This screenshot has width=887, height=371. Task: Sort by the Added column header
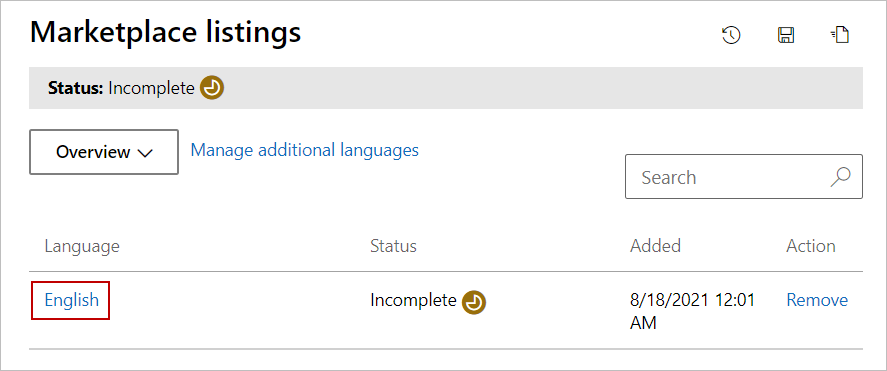click(x=655, y=246)
